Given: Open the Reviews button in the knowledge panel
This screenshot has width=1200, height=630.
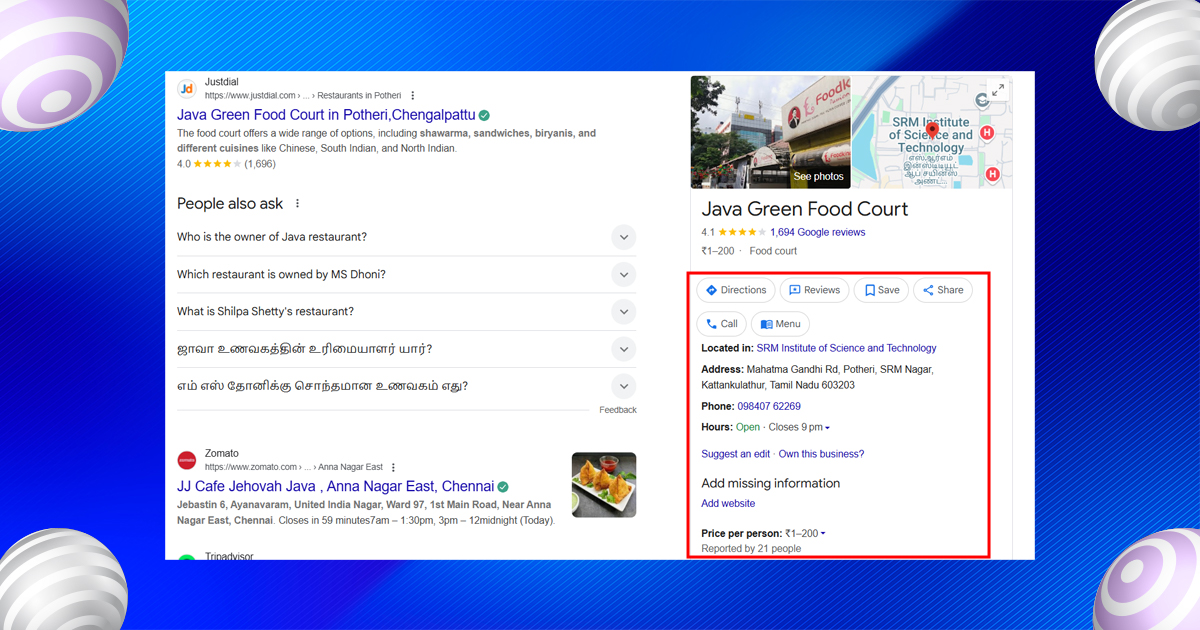Looking at the screenshot, I should click(x=814, y=290).
